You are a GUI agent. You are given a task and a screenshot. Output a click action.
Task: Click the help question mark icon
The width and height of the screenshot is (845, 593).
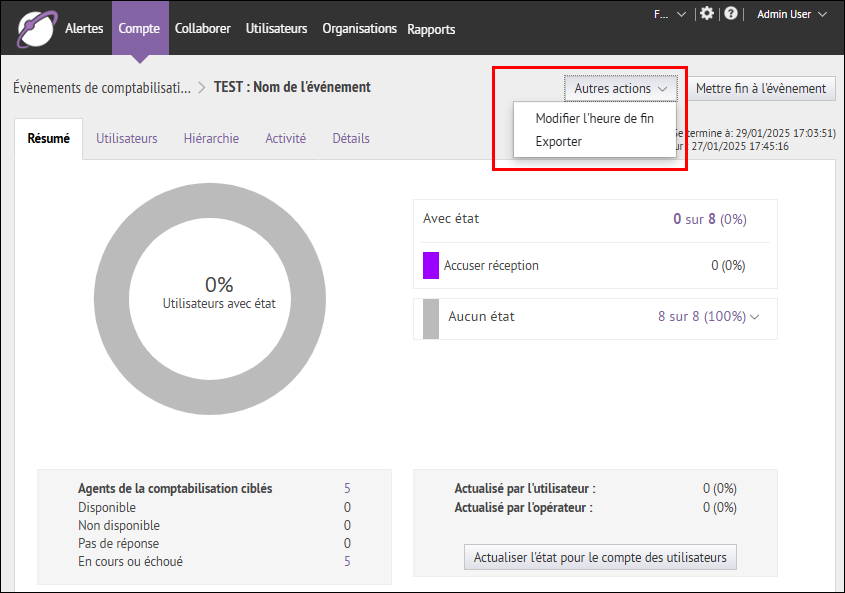pyautogui.click(x=731, y=14)
